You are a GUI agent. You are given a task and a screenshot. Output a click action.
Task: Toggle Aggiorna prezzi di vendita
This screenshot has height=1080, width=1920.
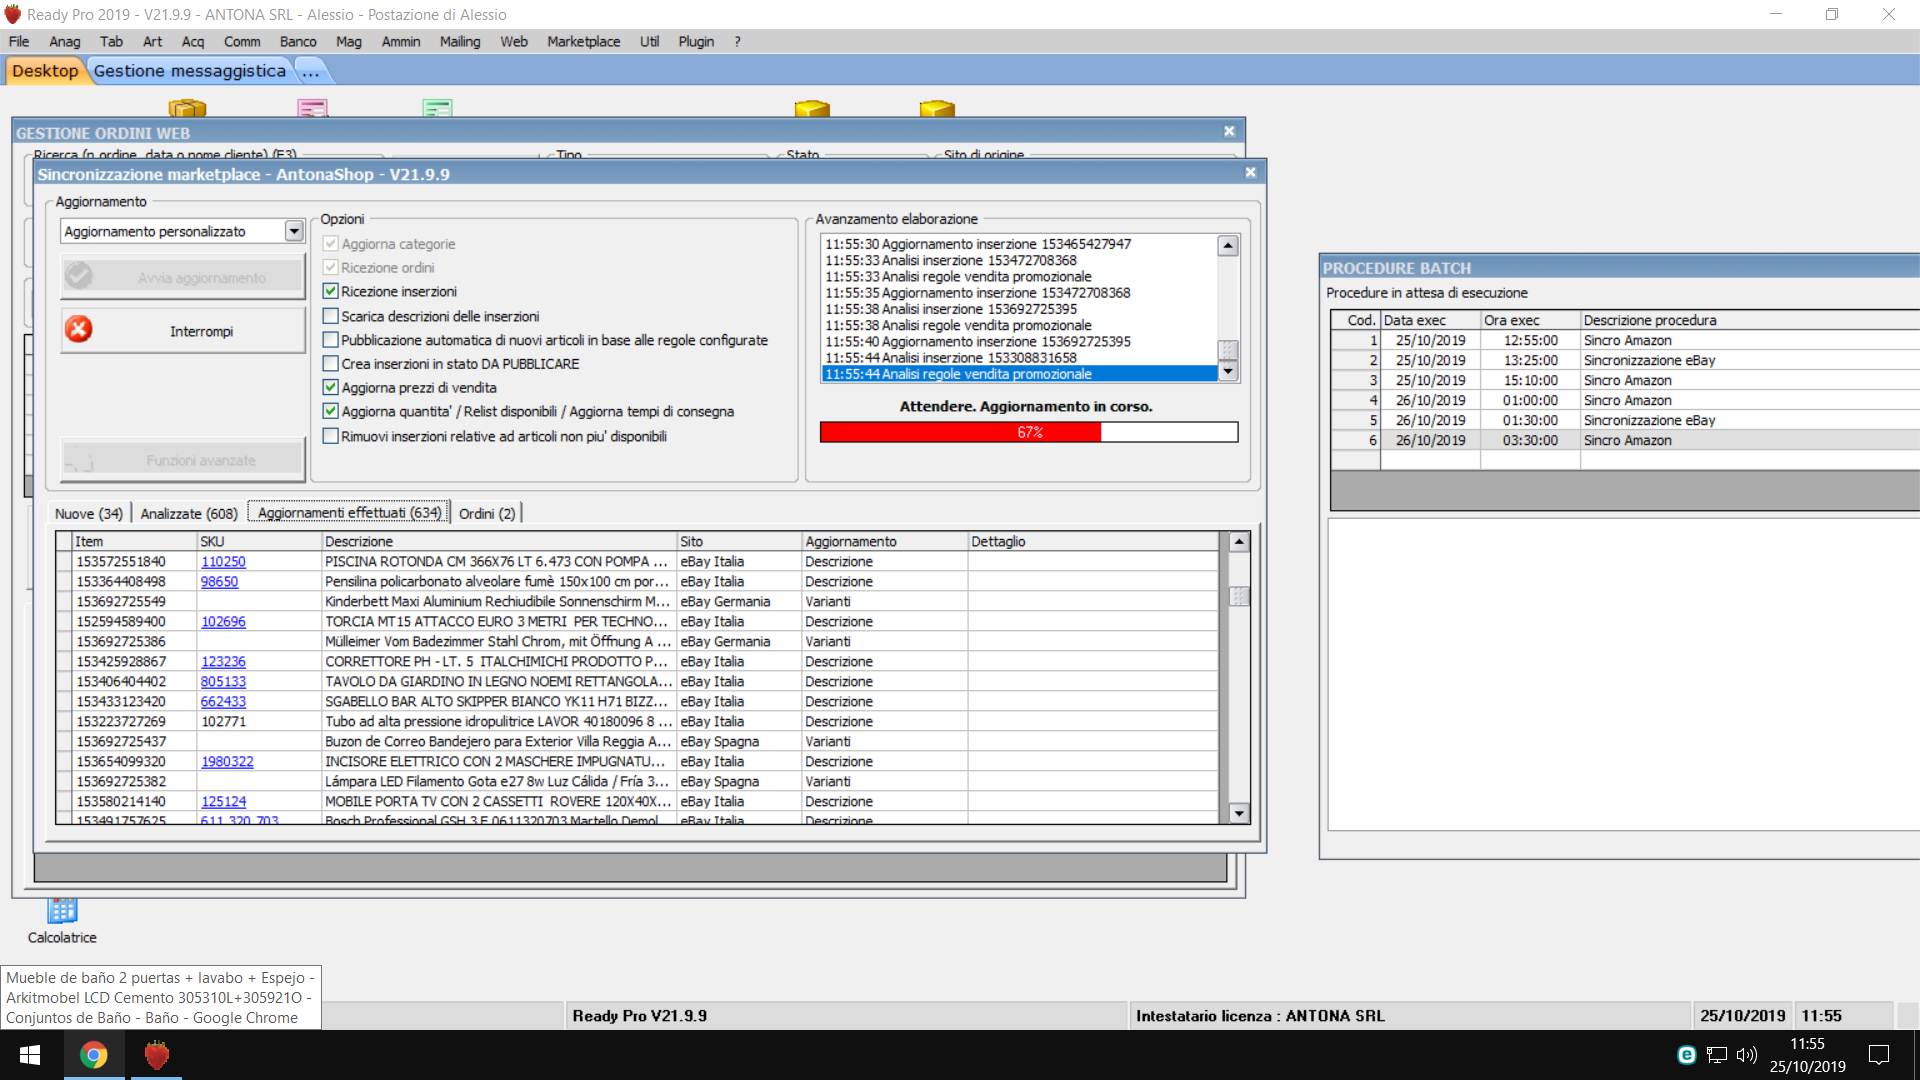coord(331,387)
